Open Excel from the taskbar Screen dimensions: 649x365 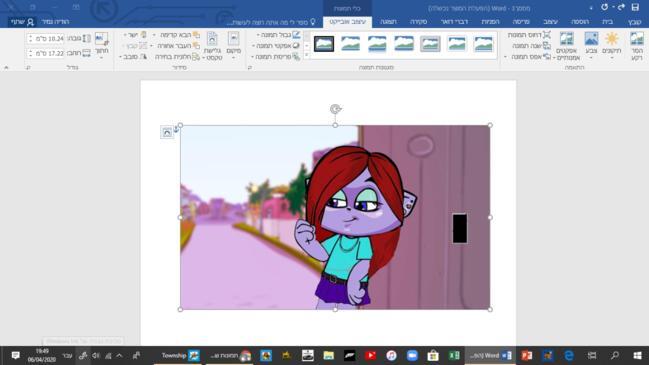click(x=454, y=355)
